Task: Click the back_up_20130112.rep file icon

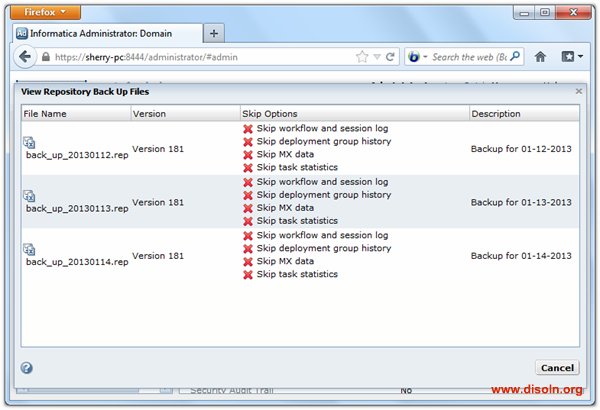Action: [29, 142]
